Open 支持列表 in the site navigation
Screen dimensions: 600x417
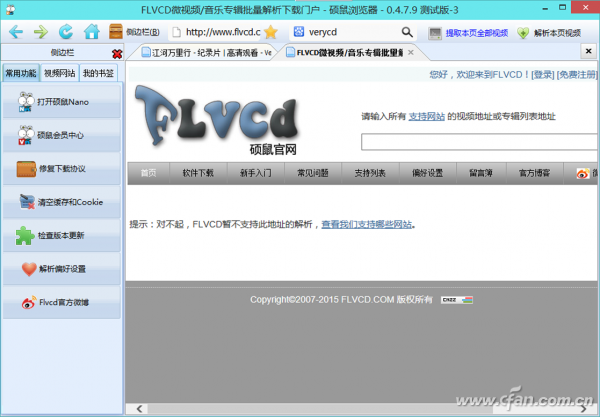coord(370,173)
